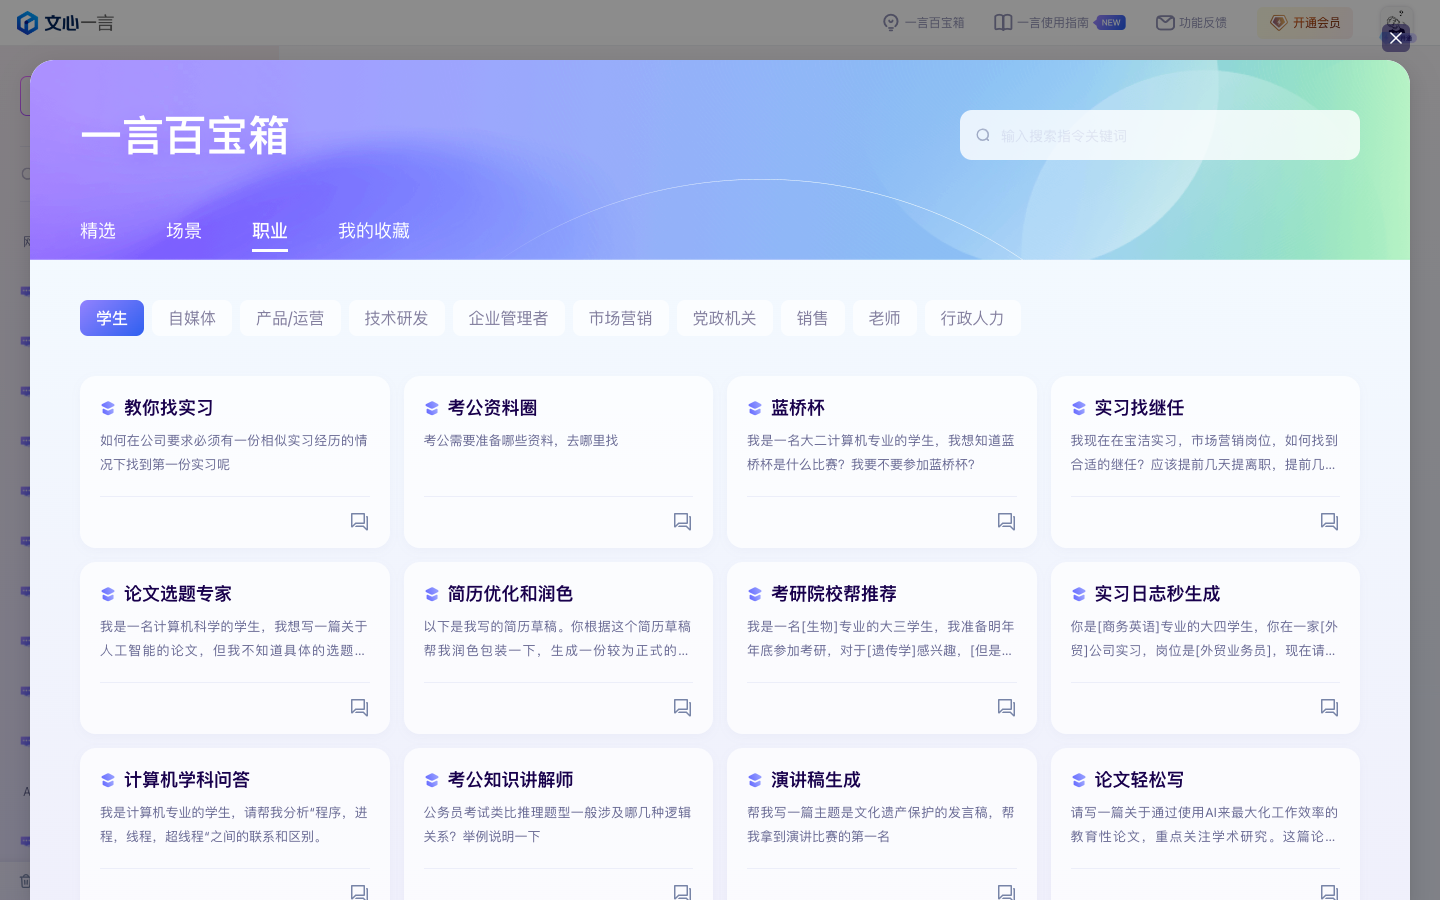
Task: Click the 开通会员 button
Action: (1305, 22)
